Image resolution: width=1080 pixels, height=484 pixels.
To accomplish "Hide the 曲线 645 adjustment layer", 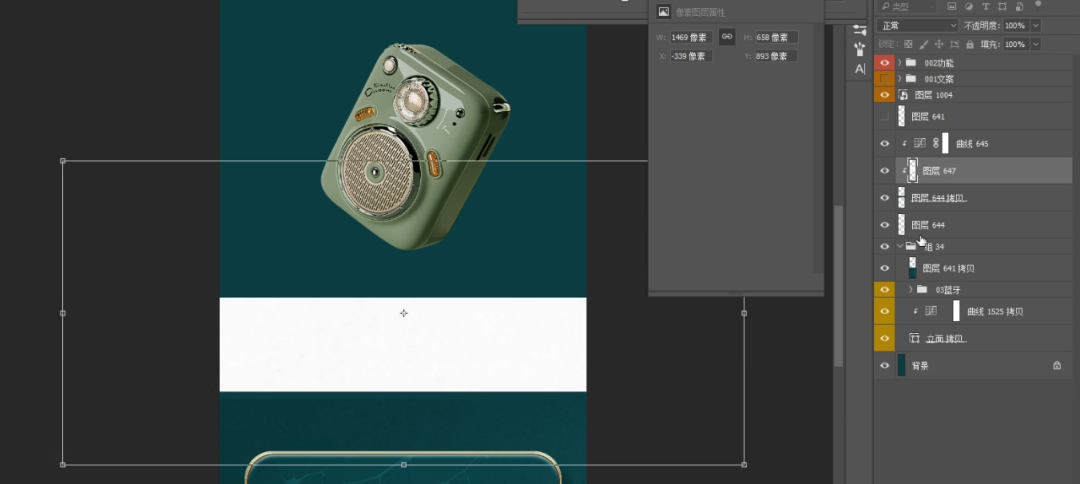I will tap(884, 143).
